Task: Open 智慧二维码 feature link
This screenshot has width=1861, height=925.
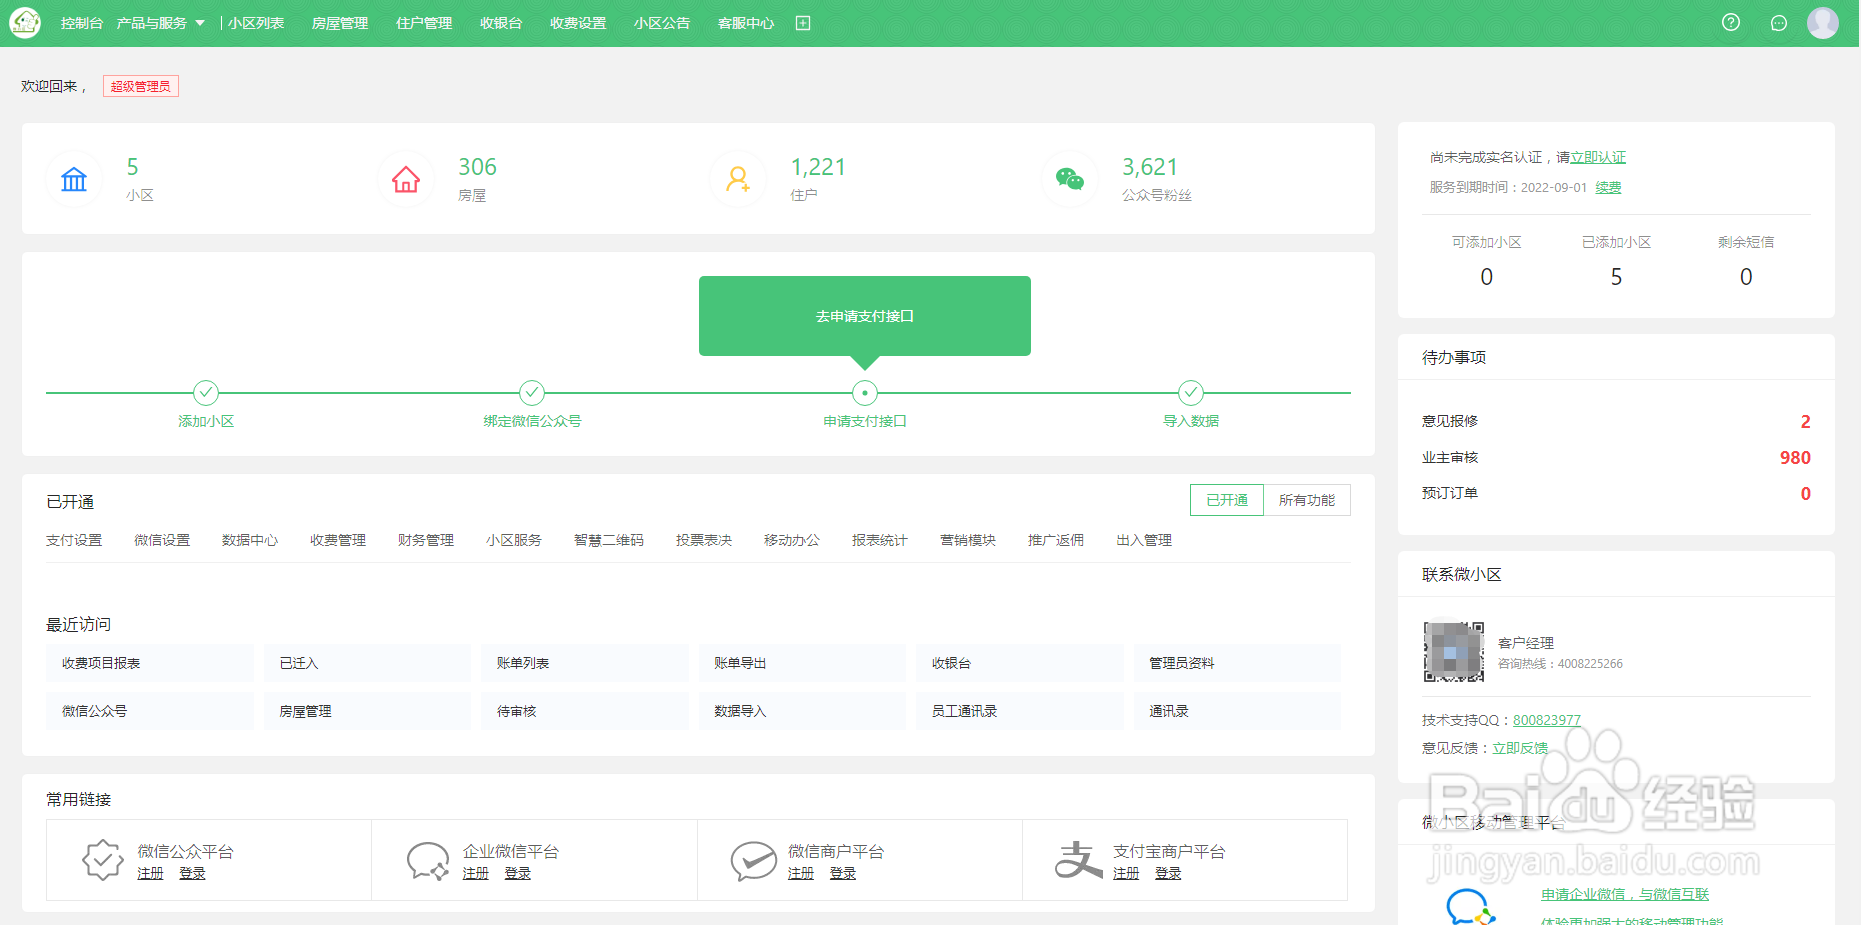Action: point(609,540)
